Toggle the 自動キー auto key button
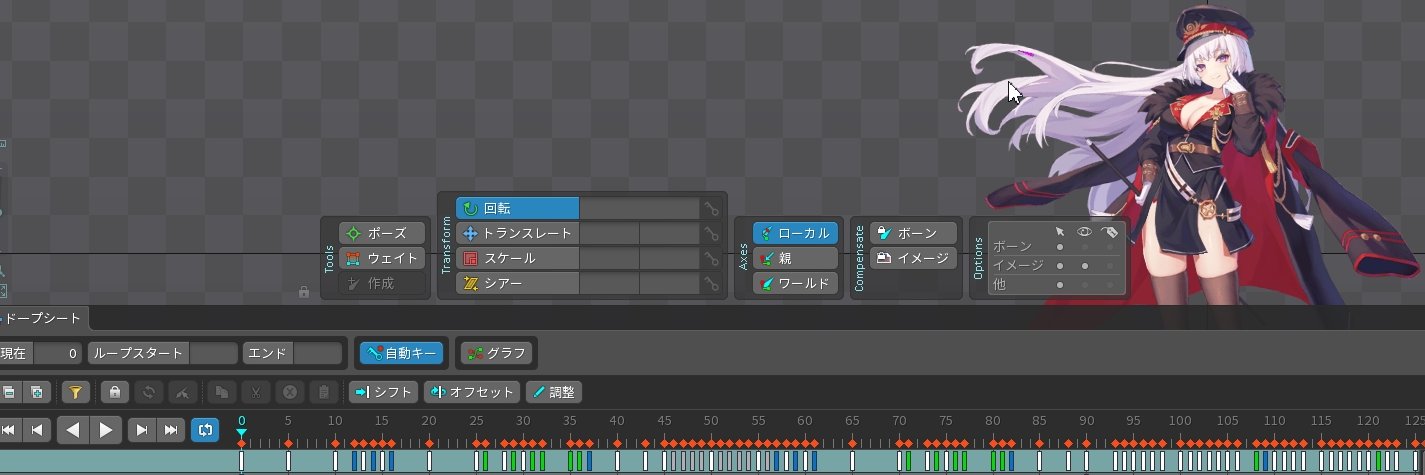The image size is (1425, 475). click(x=401, y=353)
